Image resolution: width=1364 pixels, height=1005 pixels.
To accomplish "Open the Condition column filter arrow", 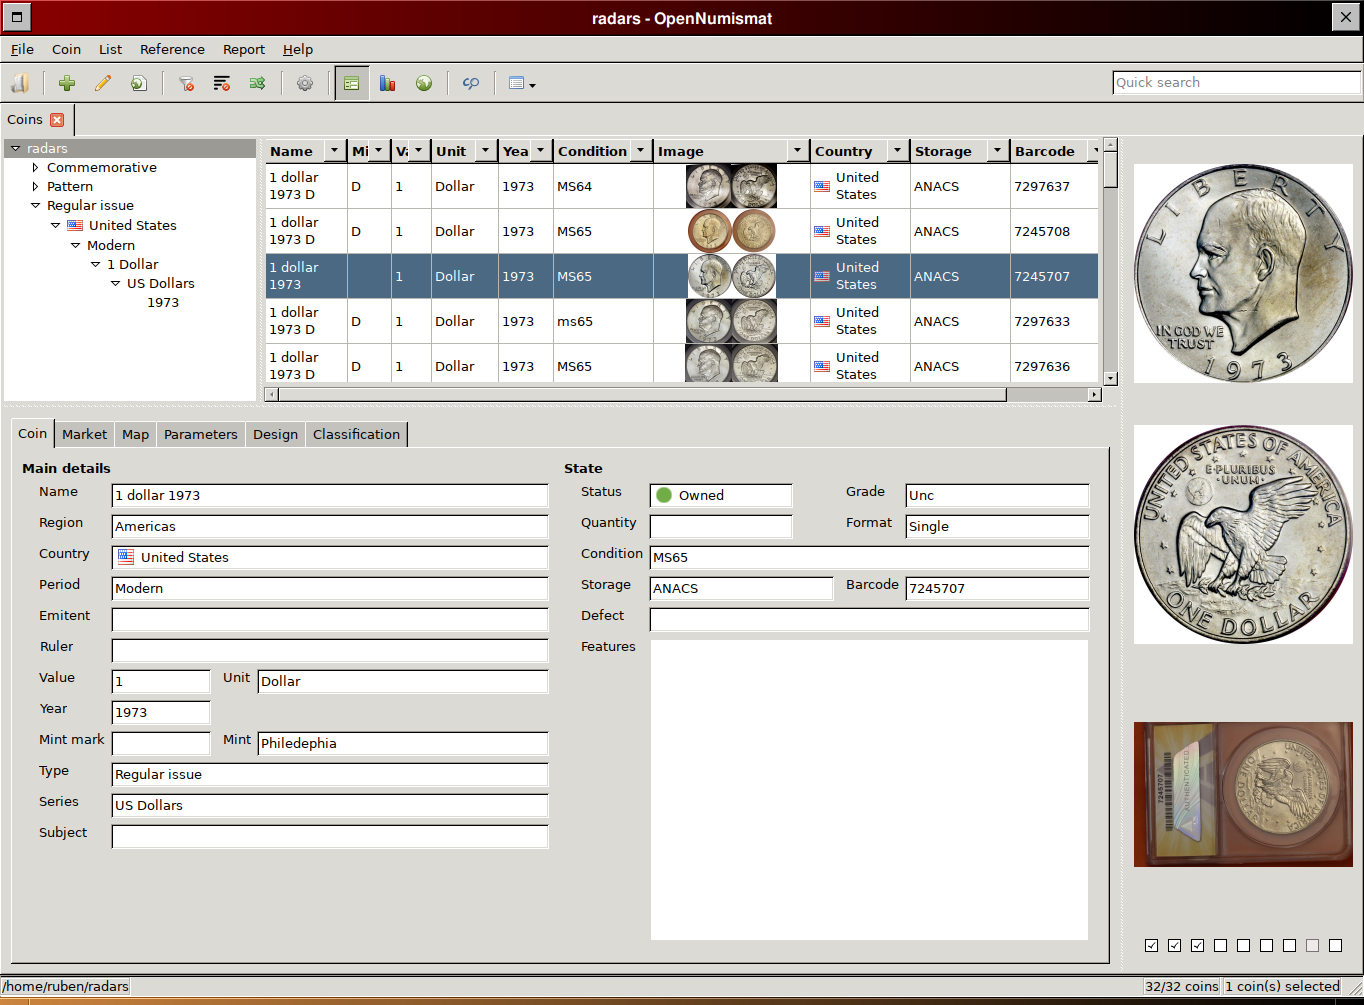I will tap(641, 151).
